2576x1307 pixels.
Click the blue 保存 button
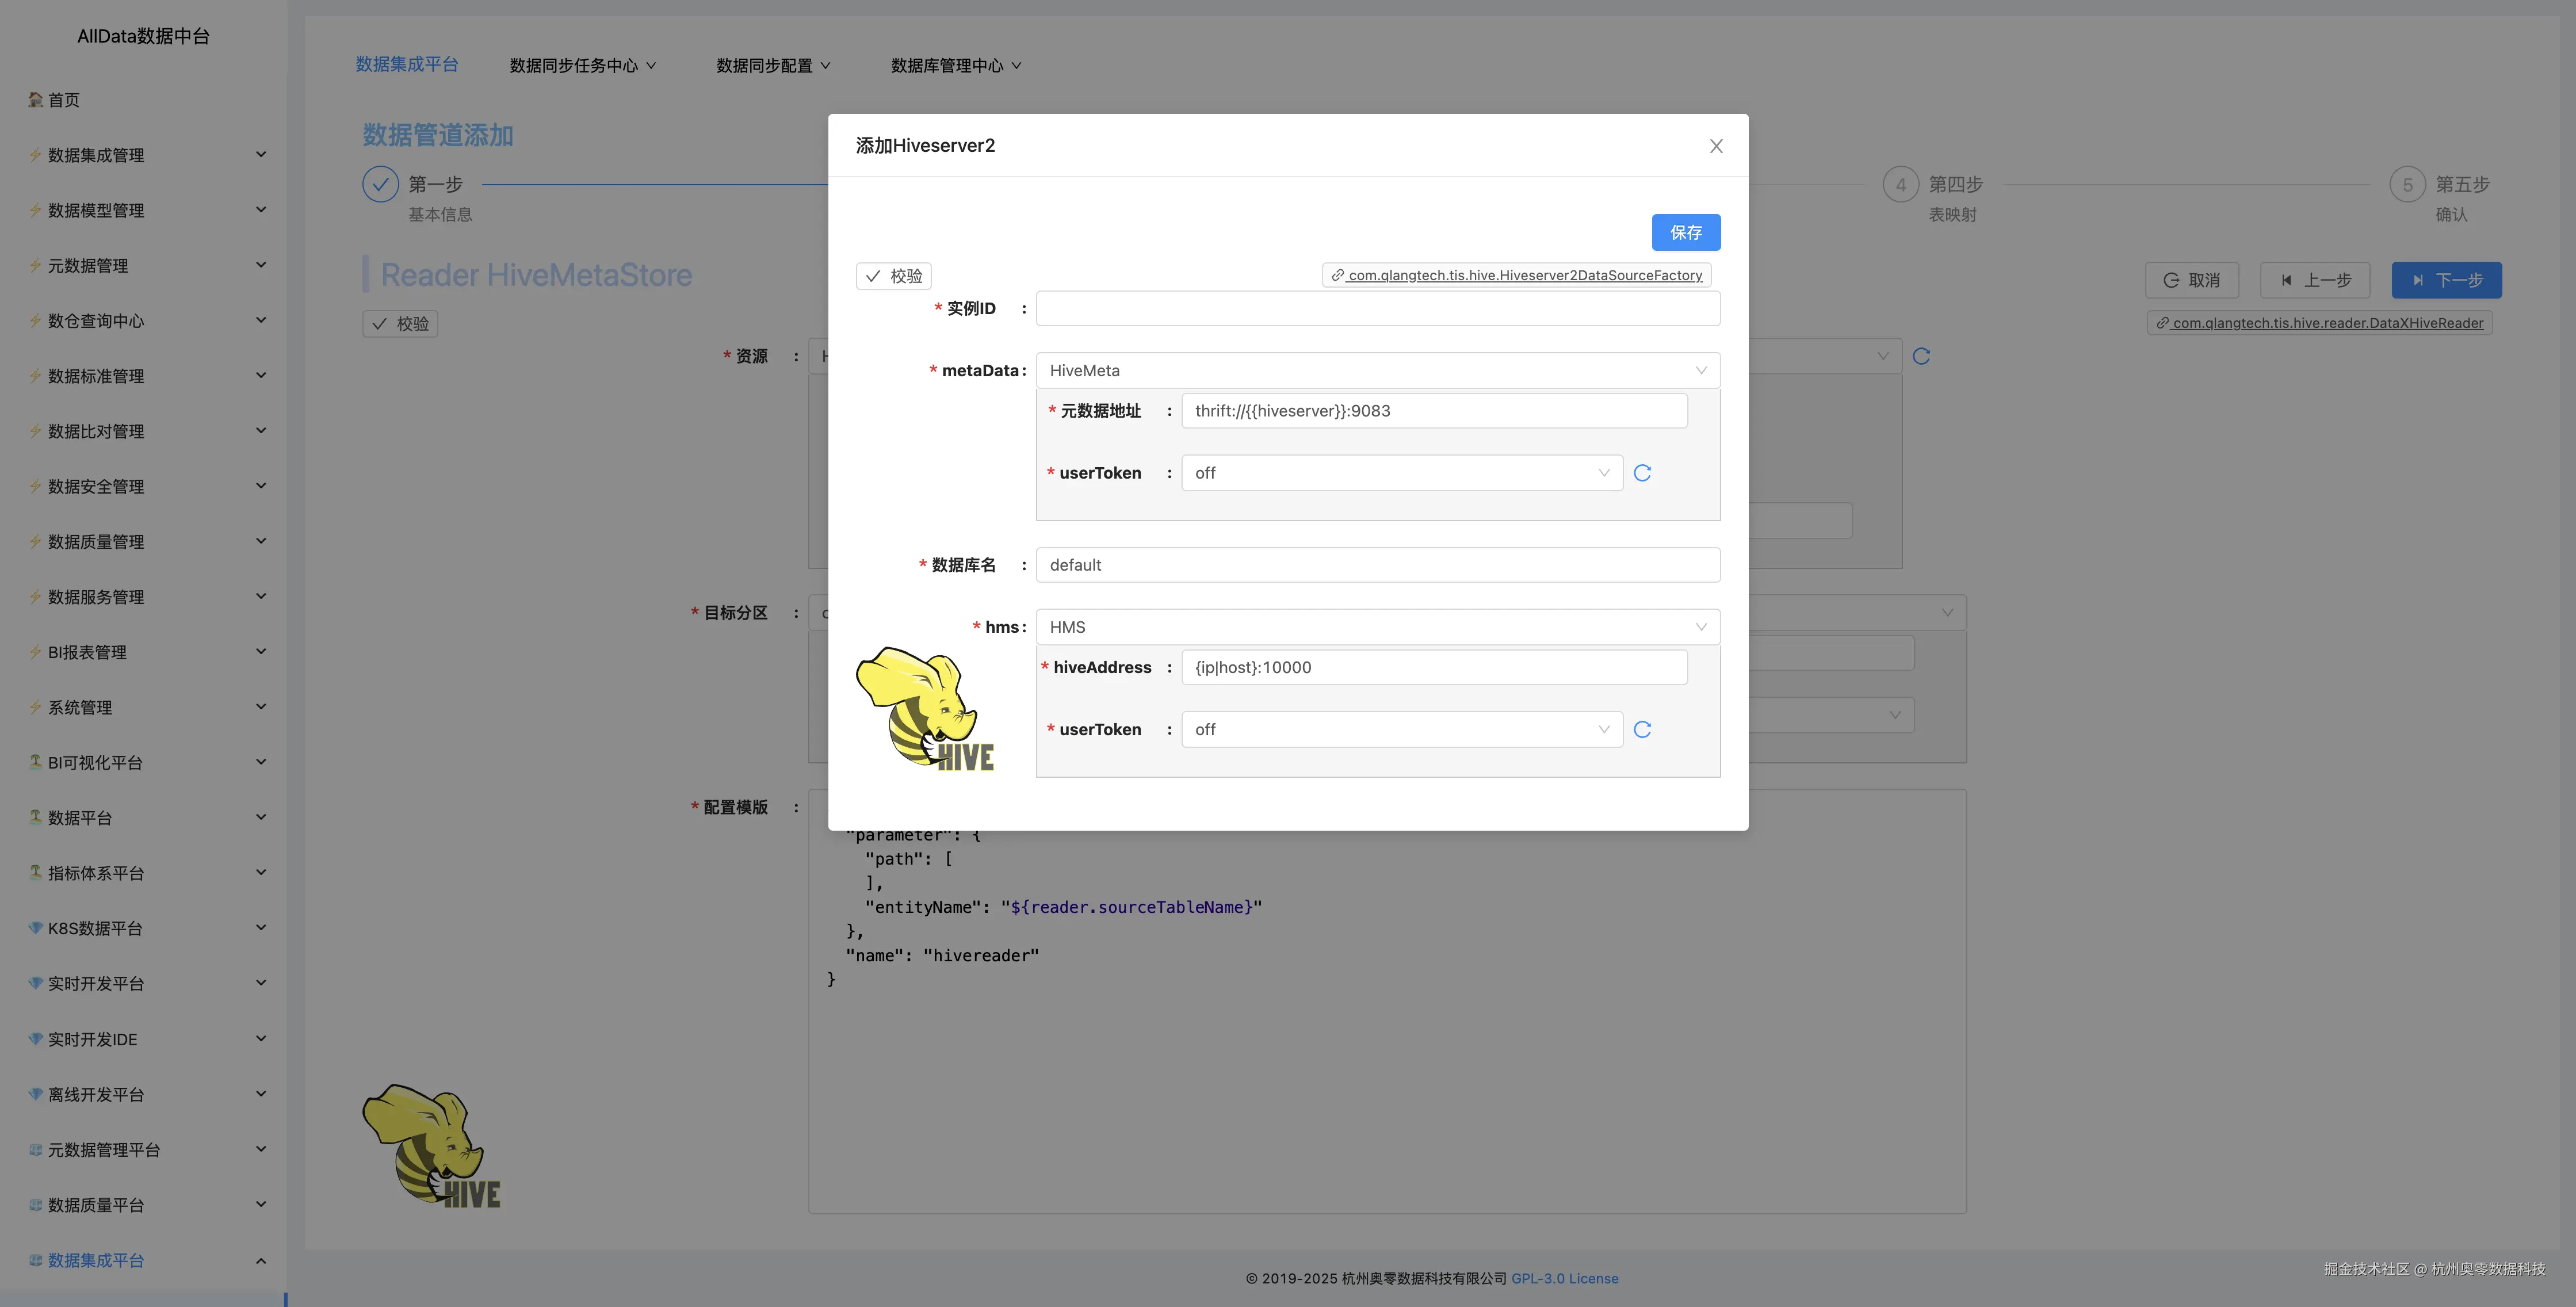click(1685, 232)
